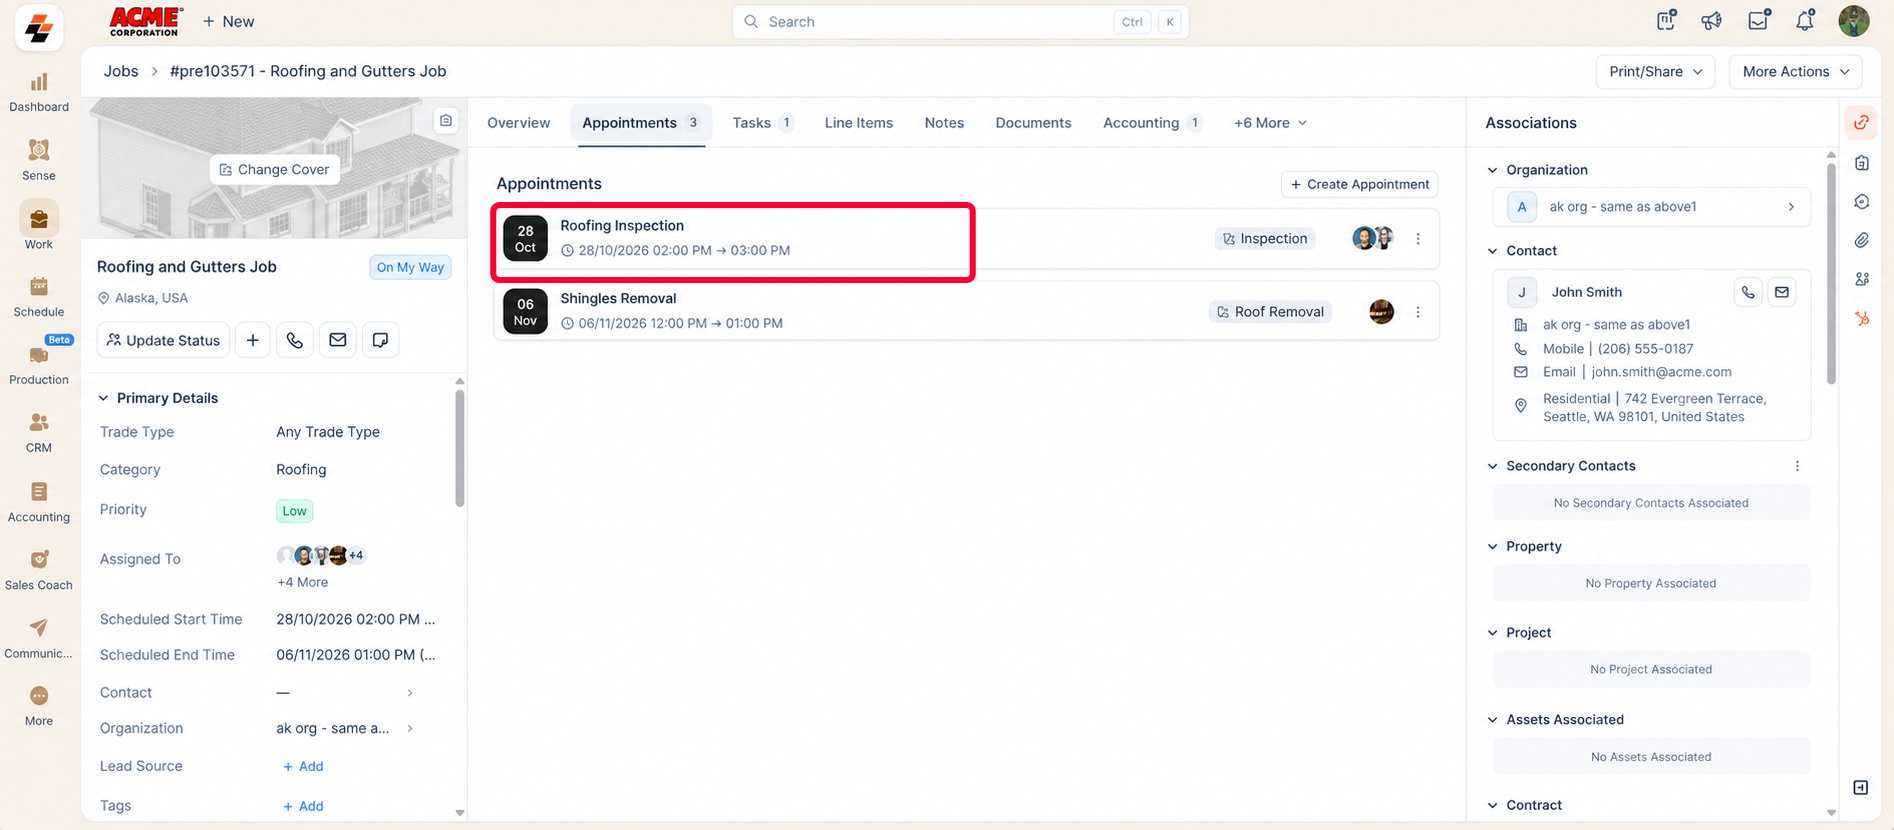Viewport: 1894px width, 830px height.
Task: Collapse Primary Details section
Action: click(103, 398)
